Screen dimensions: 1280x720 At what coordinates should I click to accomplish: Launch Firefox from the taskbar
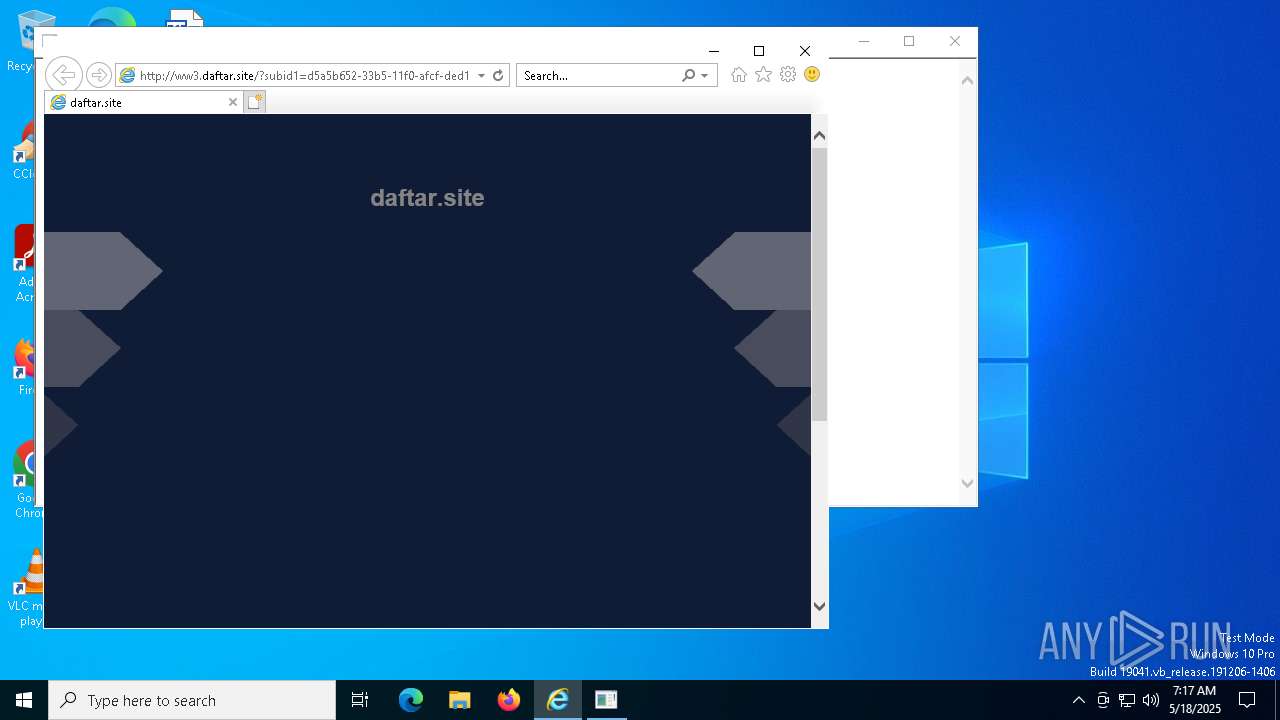pos(509,700)
